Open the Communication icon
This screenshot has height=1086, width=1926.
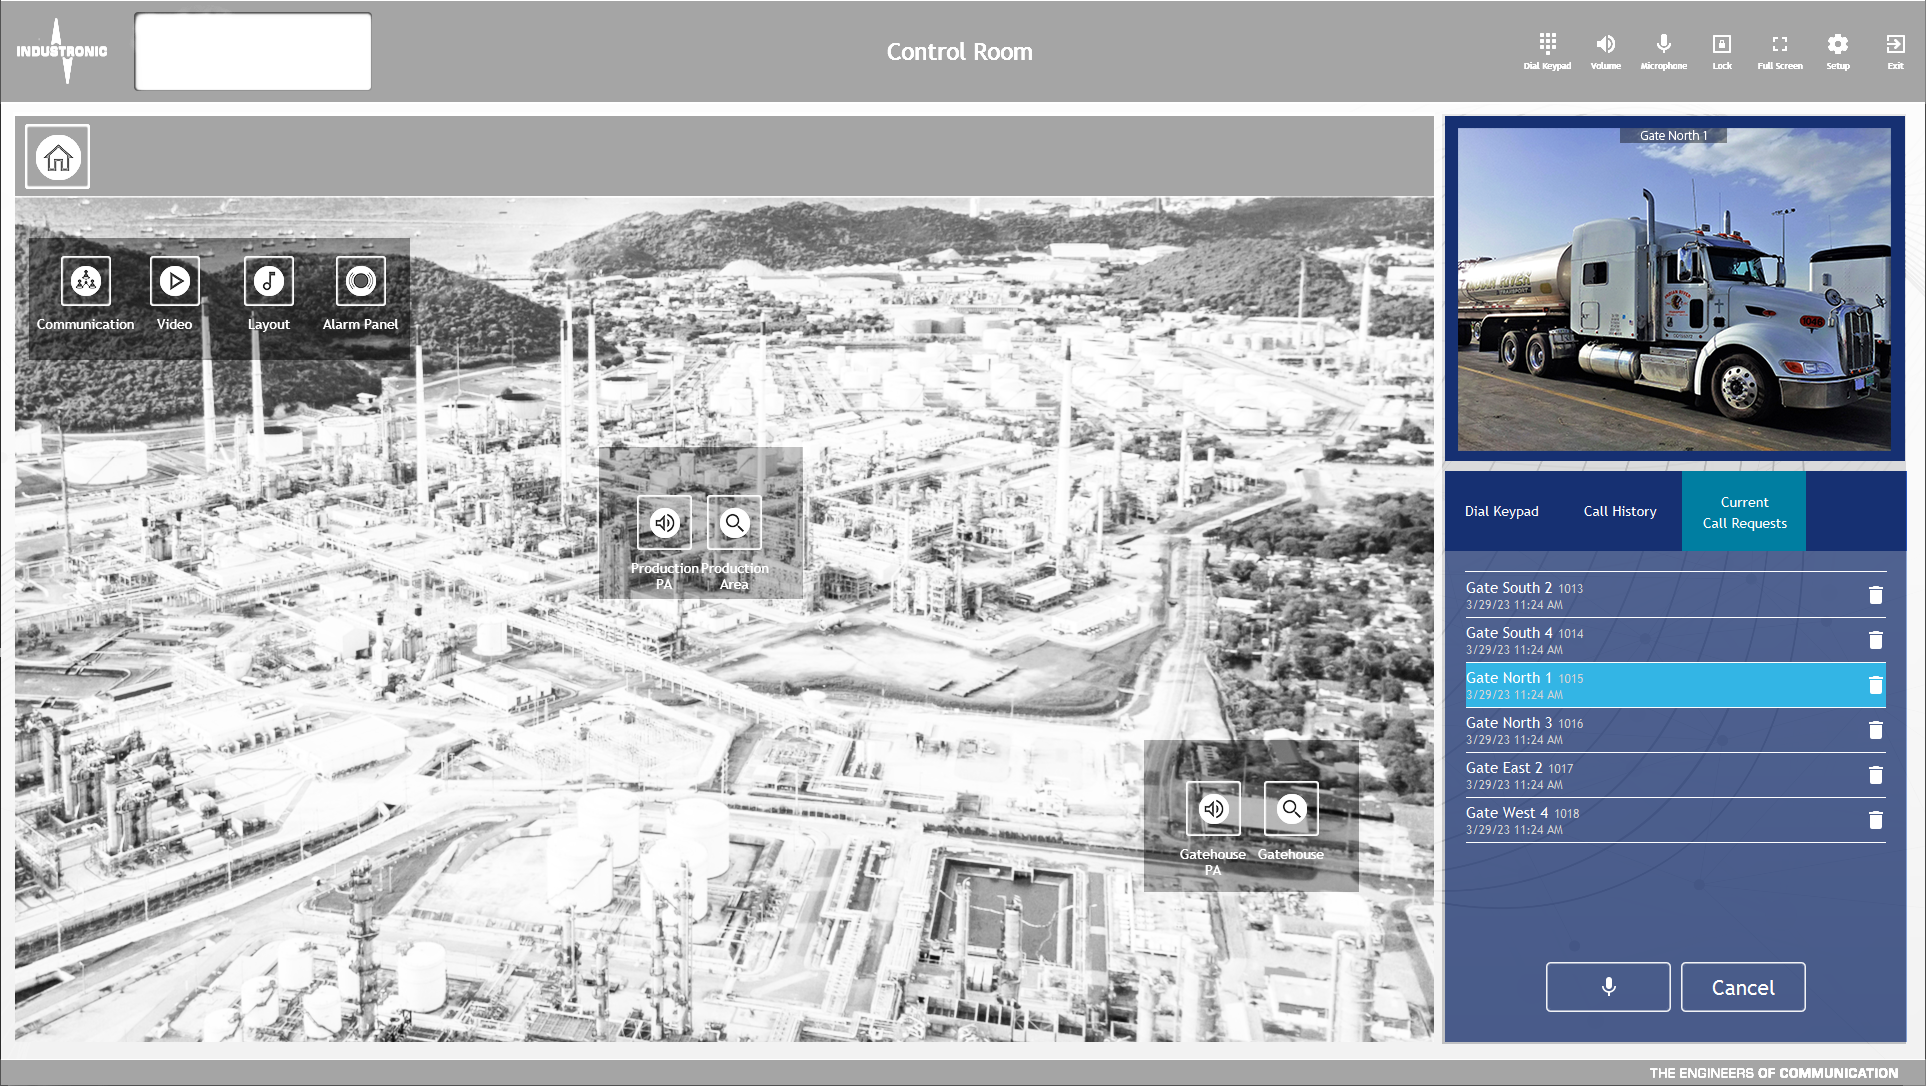[86, 281]
